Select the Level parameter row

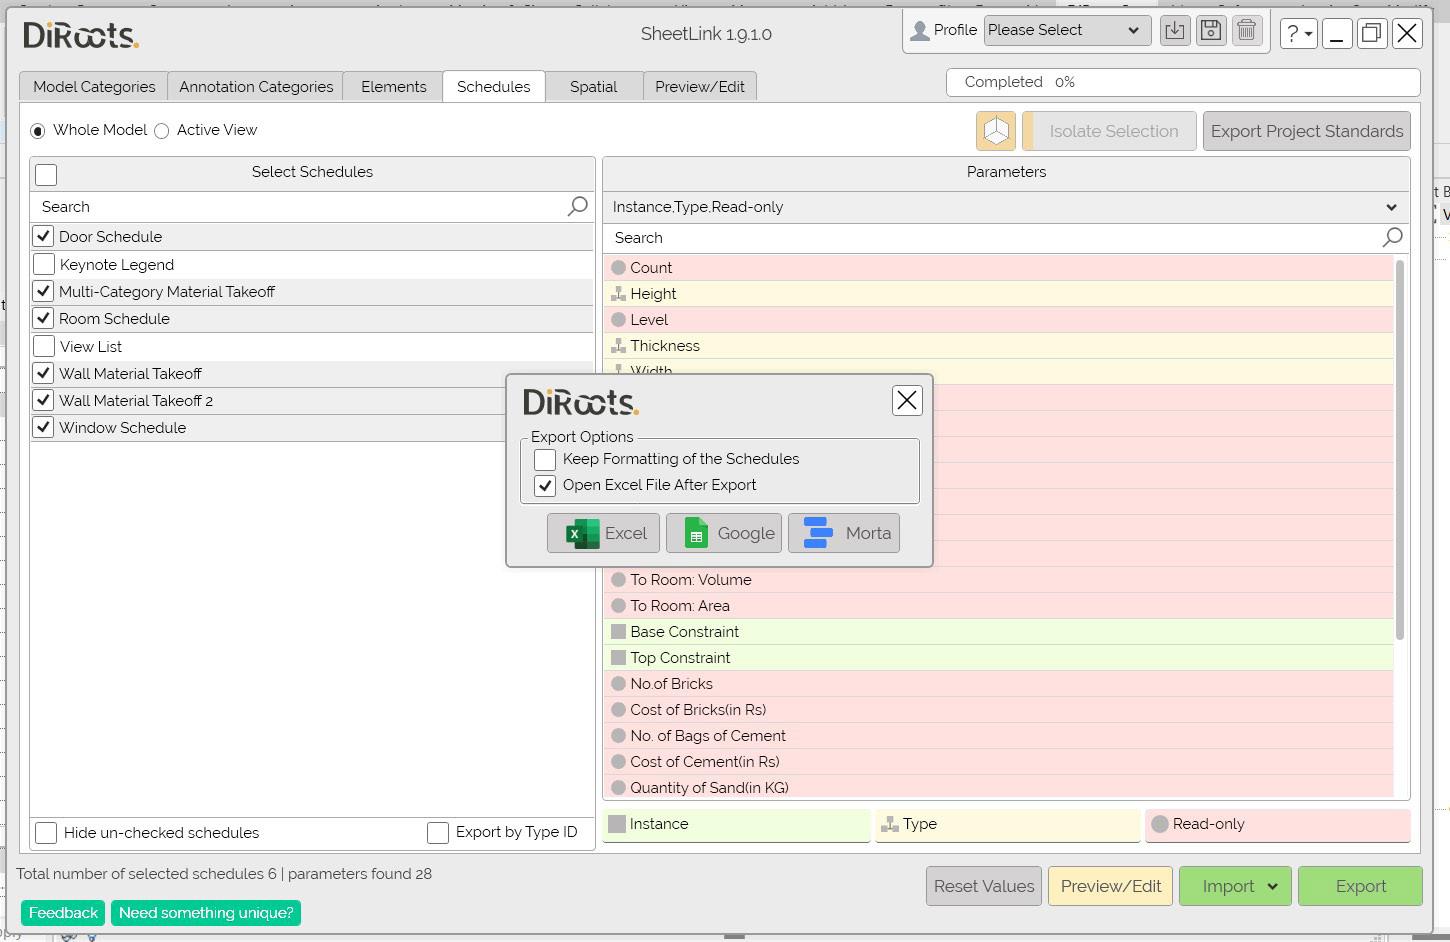[x=998, y=320]
